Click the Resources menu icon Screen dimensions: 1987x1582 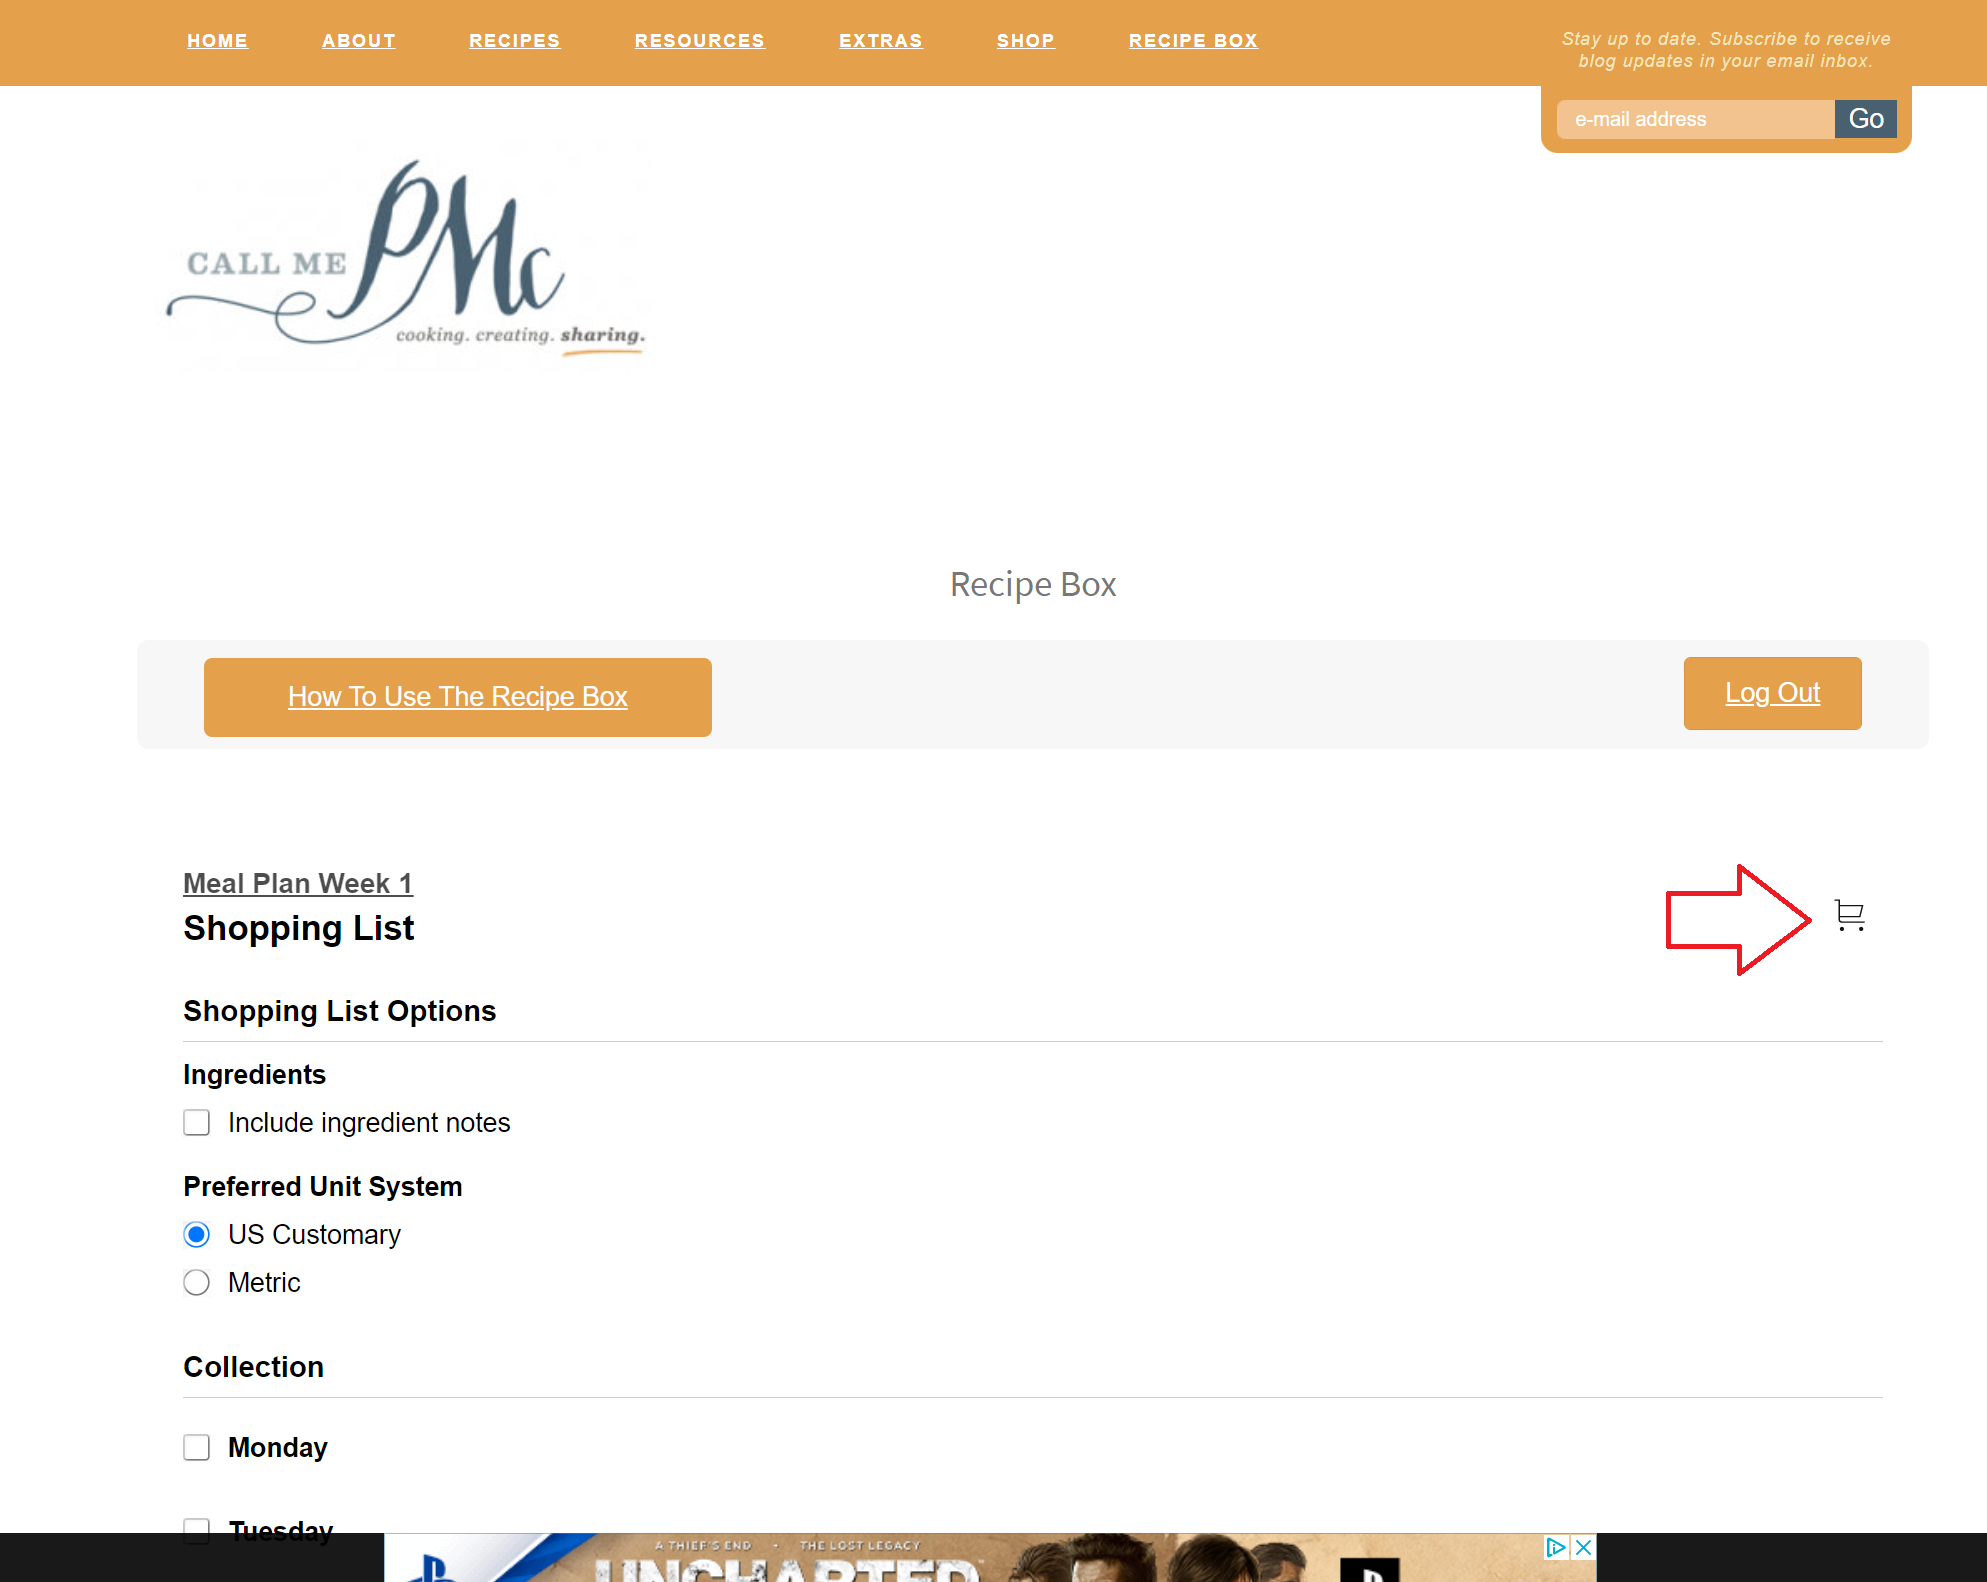tap(701, 39)
